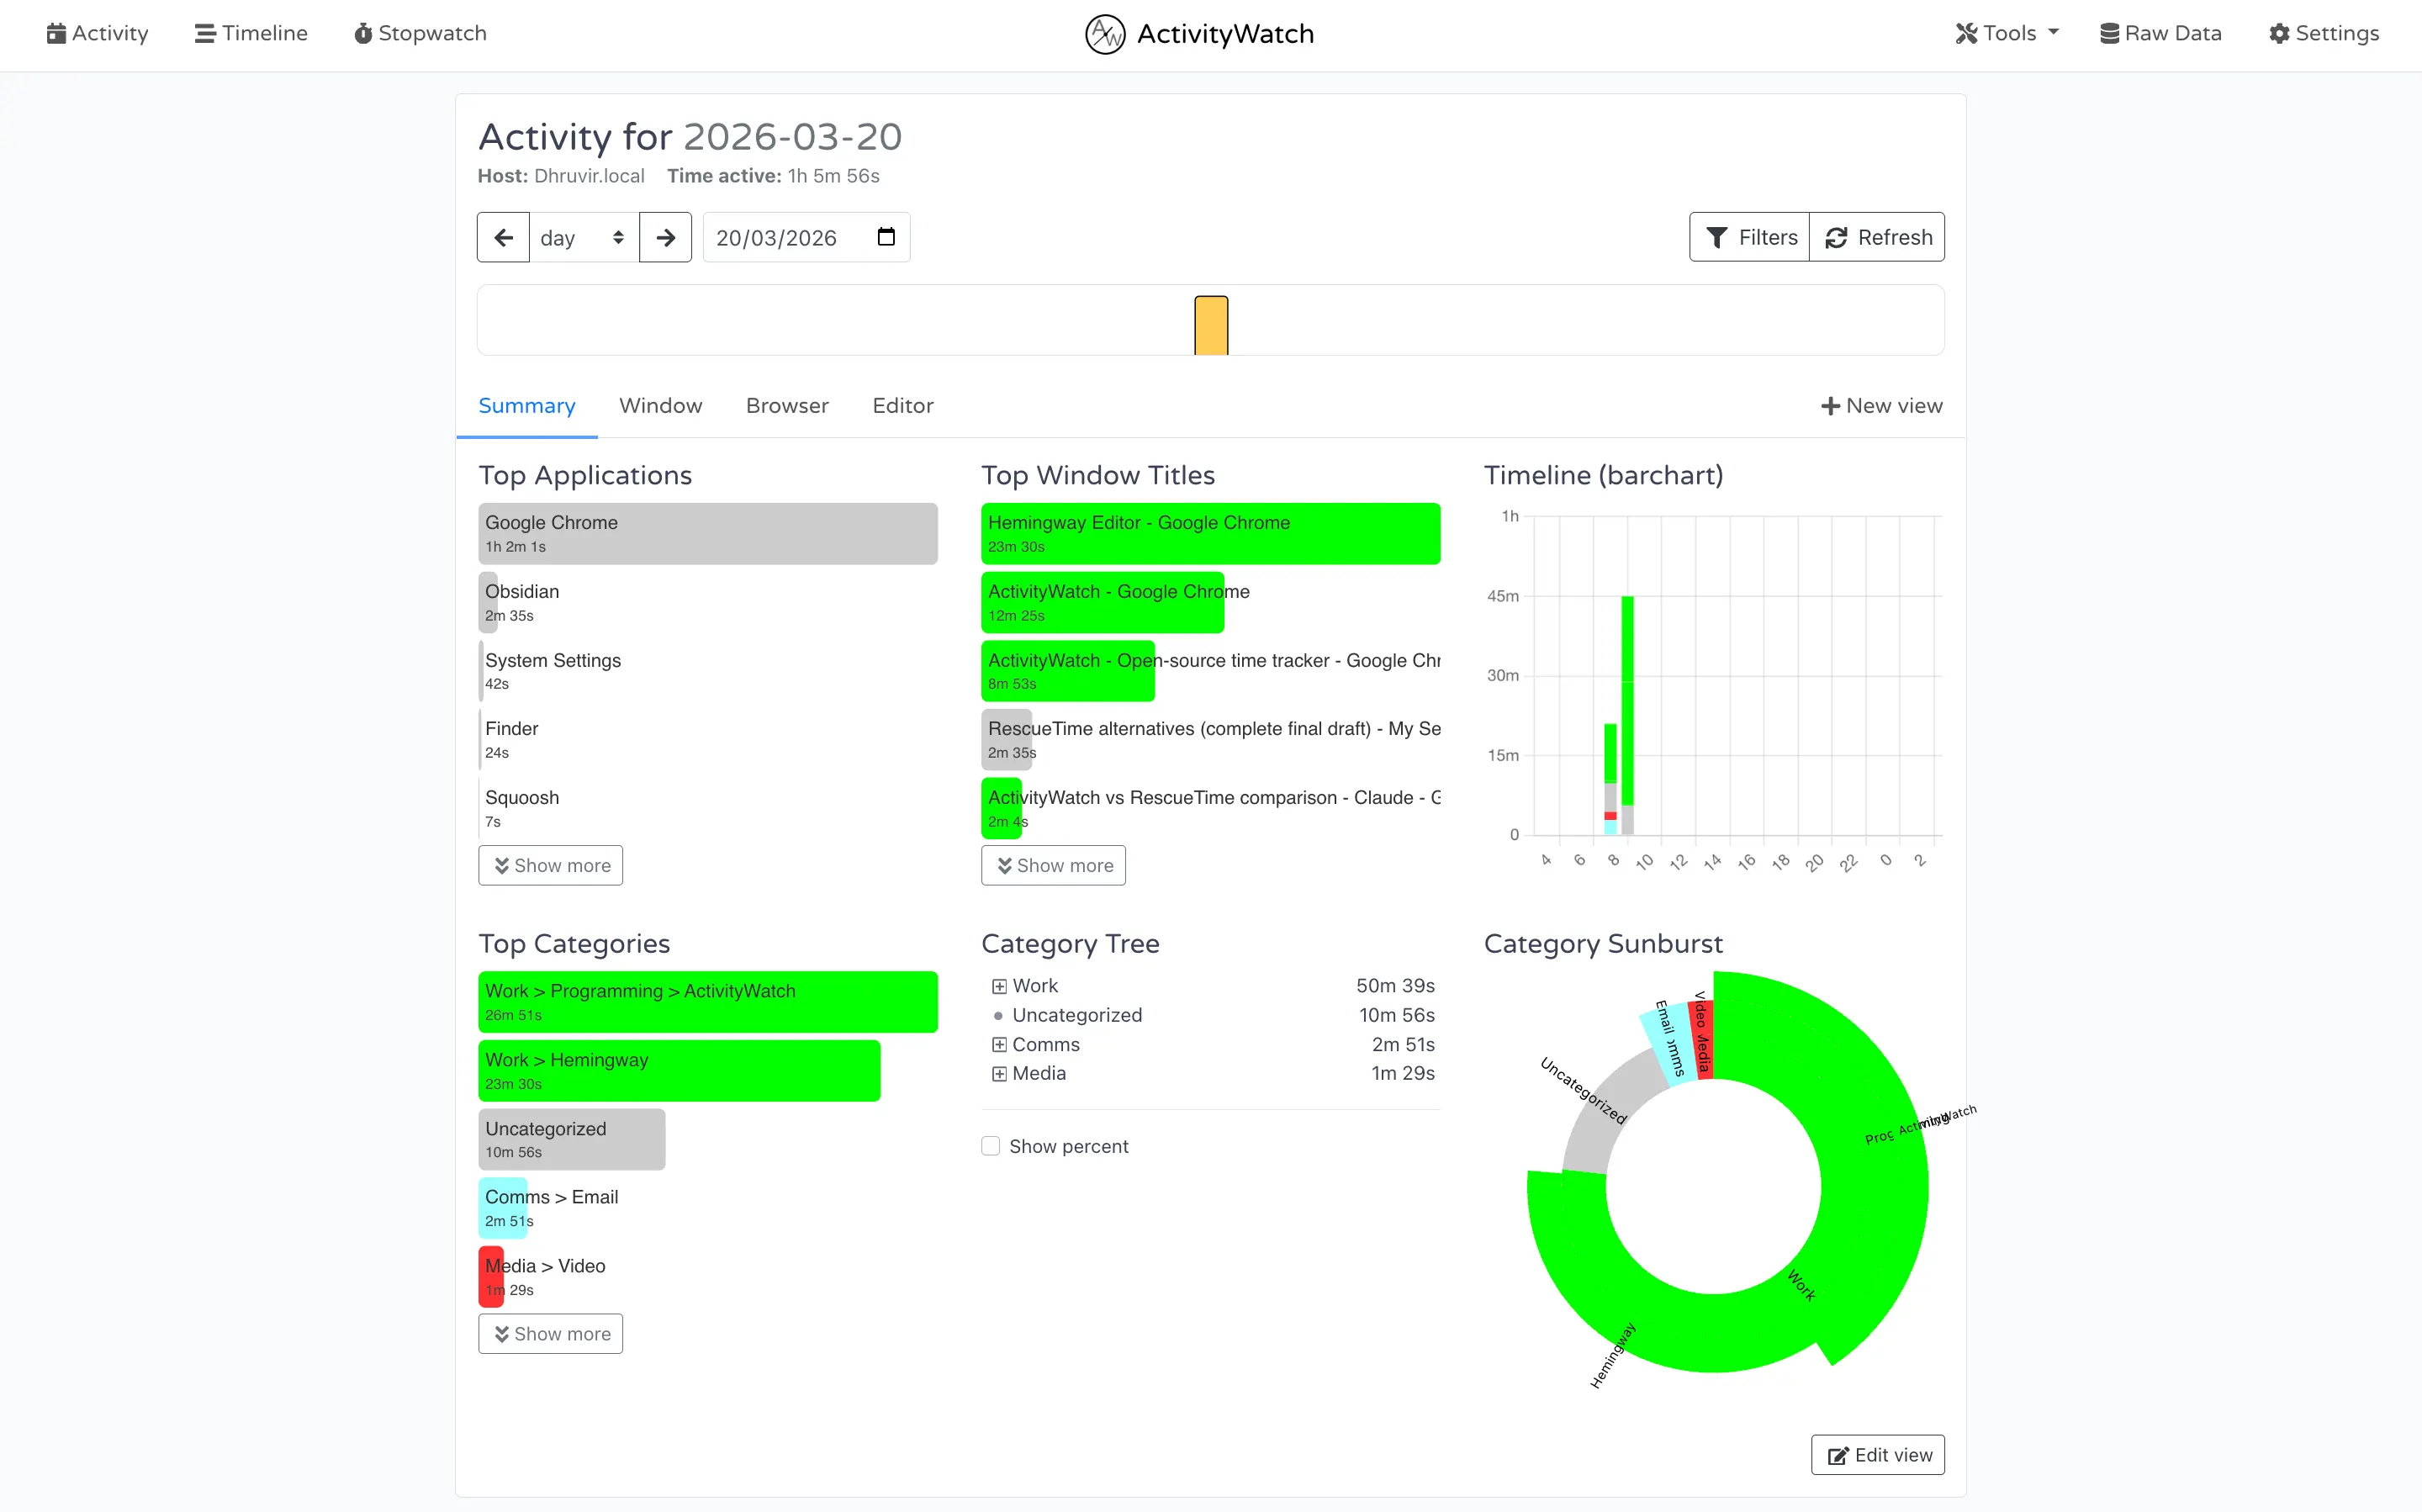Switch to the Editor tab
This screenshot has width=2422, height=1512.
[x=902, y=405]
